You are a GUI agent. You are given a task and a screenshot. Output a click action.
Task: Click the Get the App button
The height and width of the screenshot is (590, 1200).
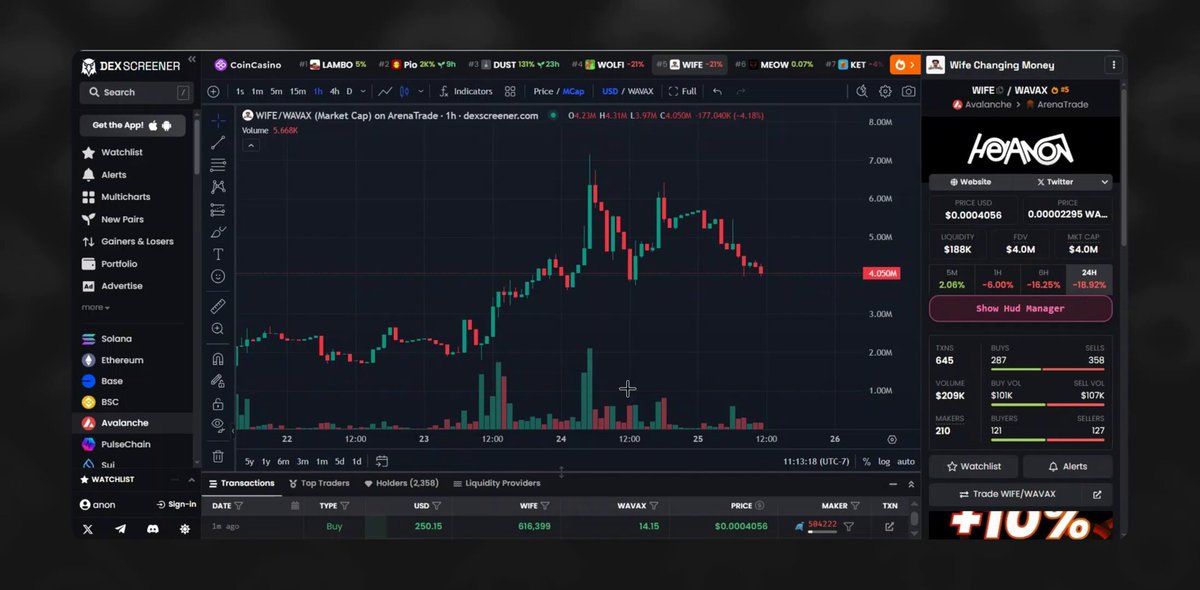tap(135, 125)
